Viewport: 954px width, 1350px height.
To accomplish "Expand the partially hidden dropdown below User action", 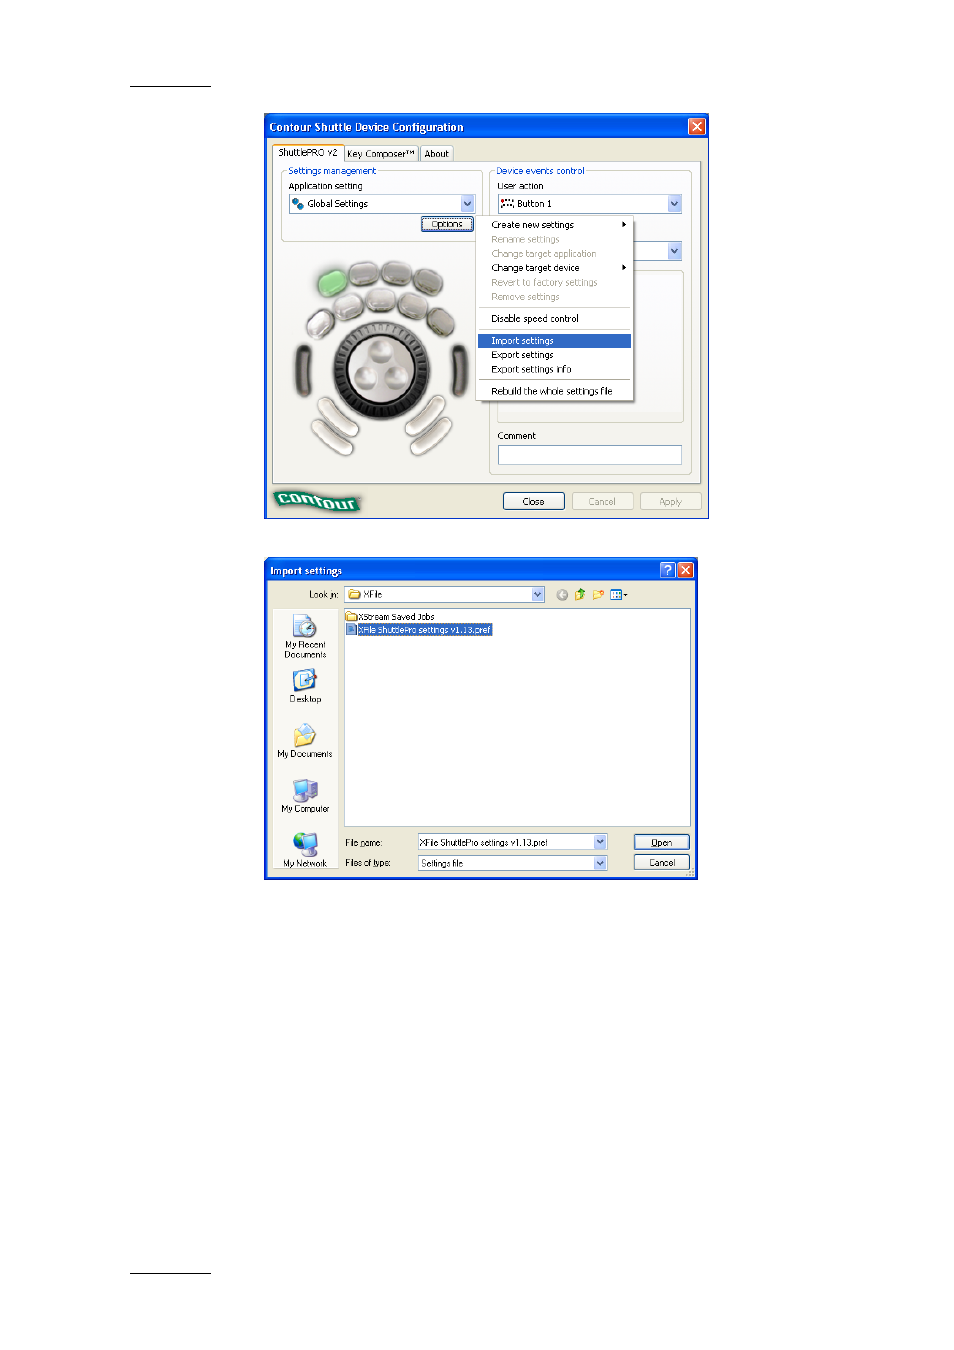I will [x=674, y=251].
